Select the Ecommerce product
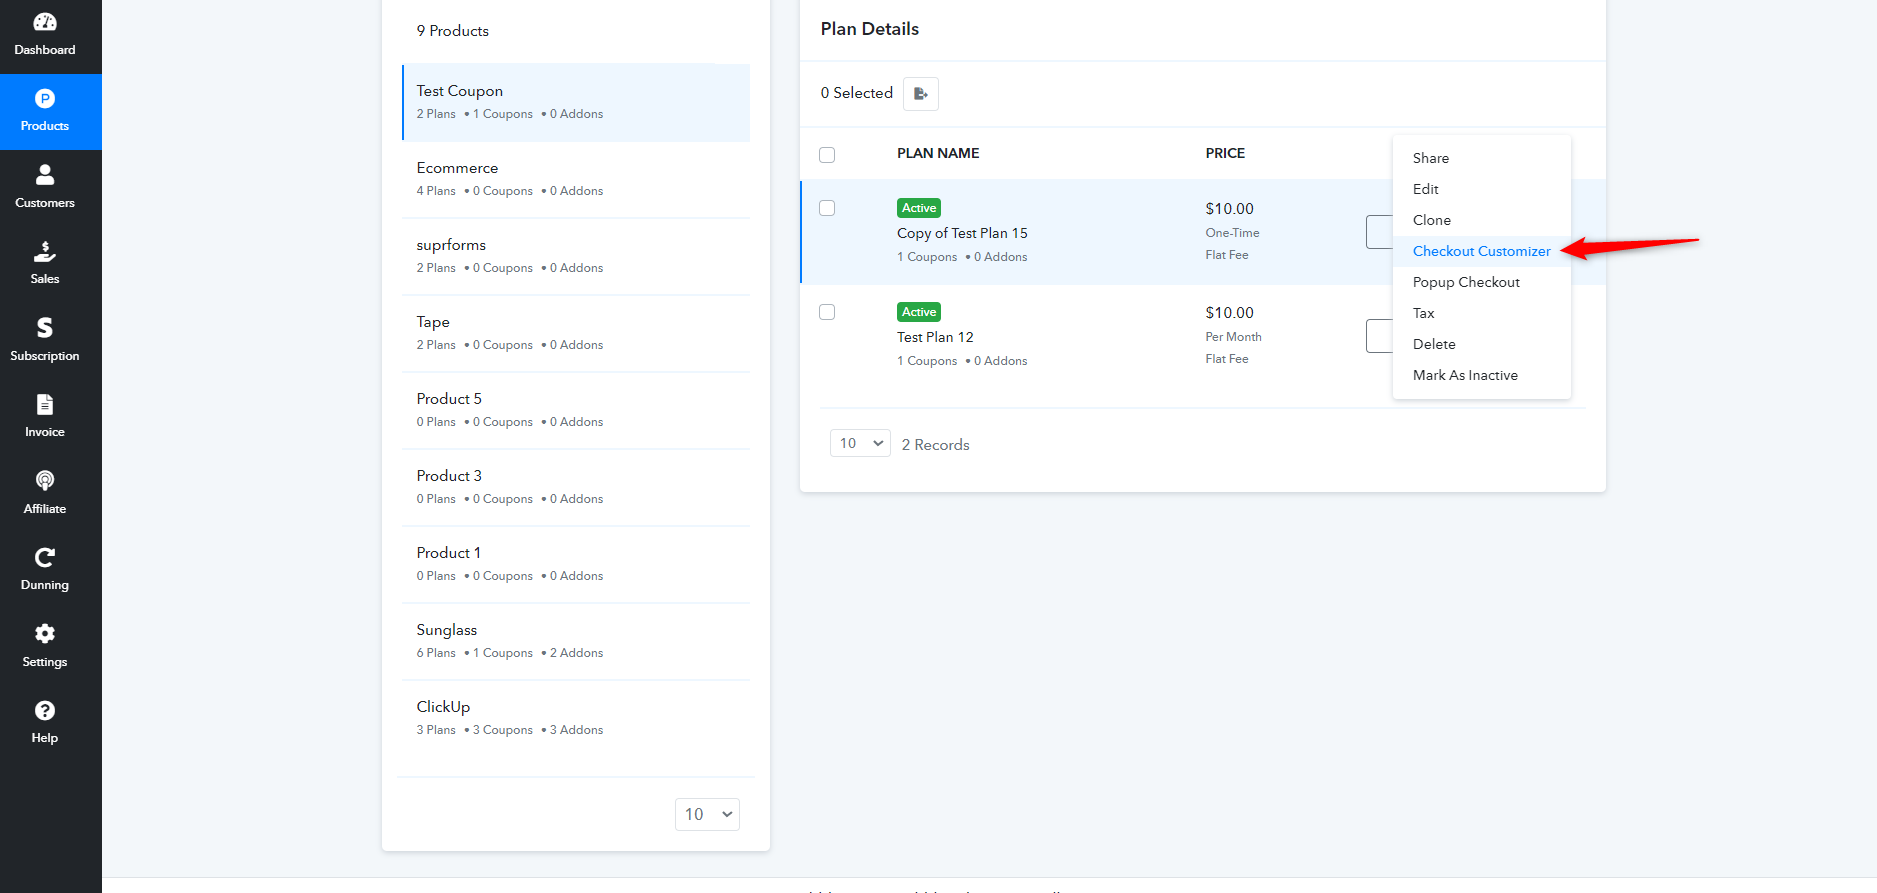The height and width of the screenshot is (893, 1877). tap(576, 179)
